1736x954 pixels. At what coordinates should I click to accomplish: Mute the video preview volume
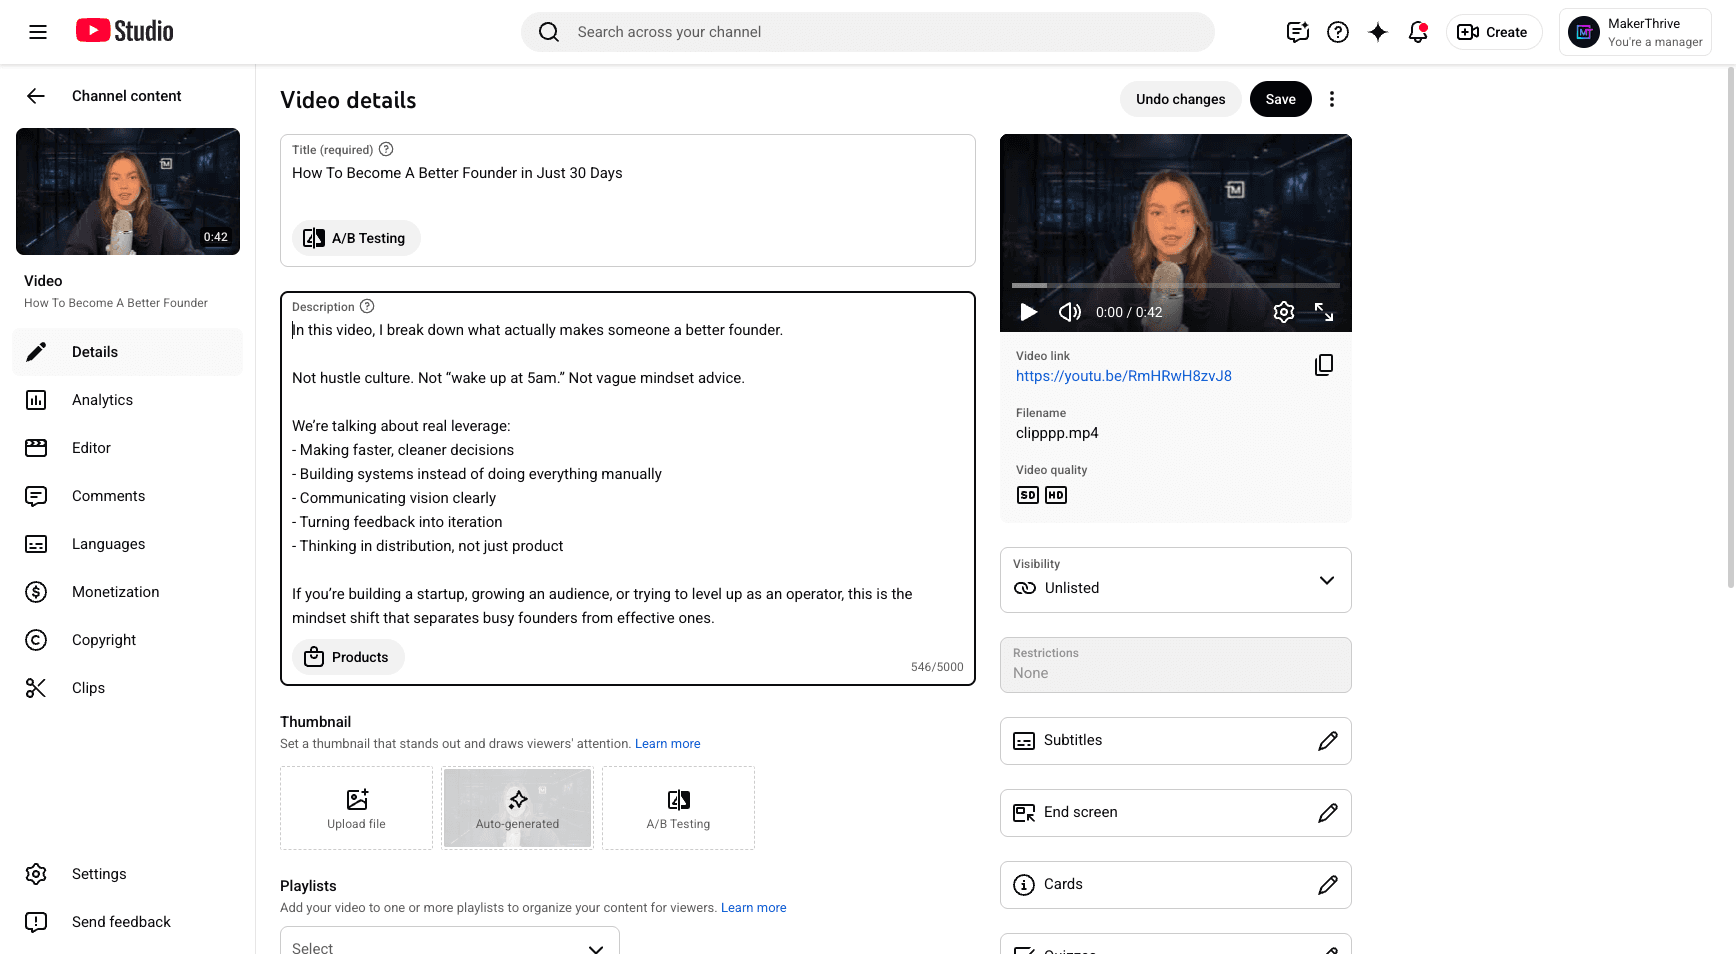click(1070, 312)
